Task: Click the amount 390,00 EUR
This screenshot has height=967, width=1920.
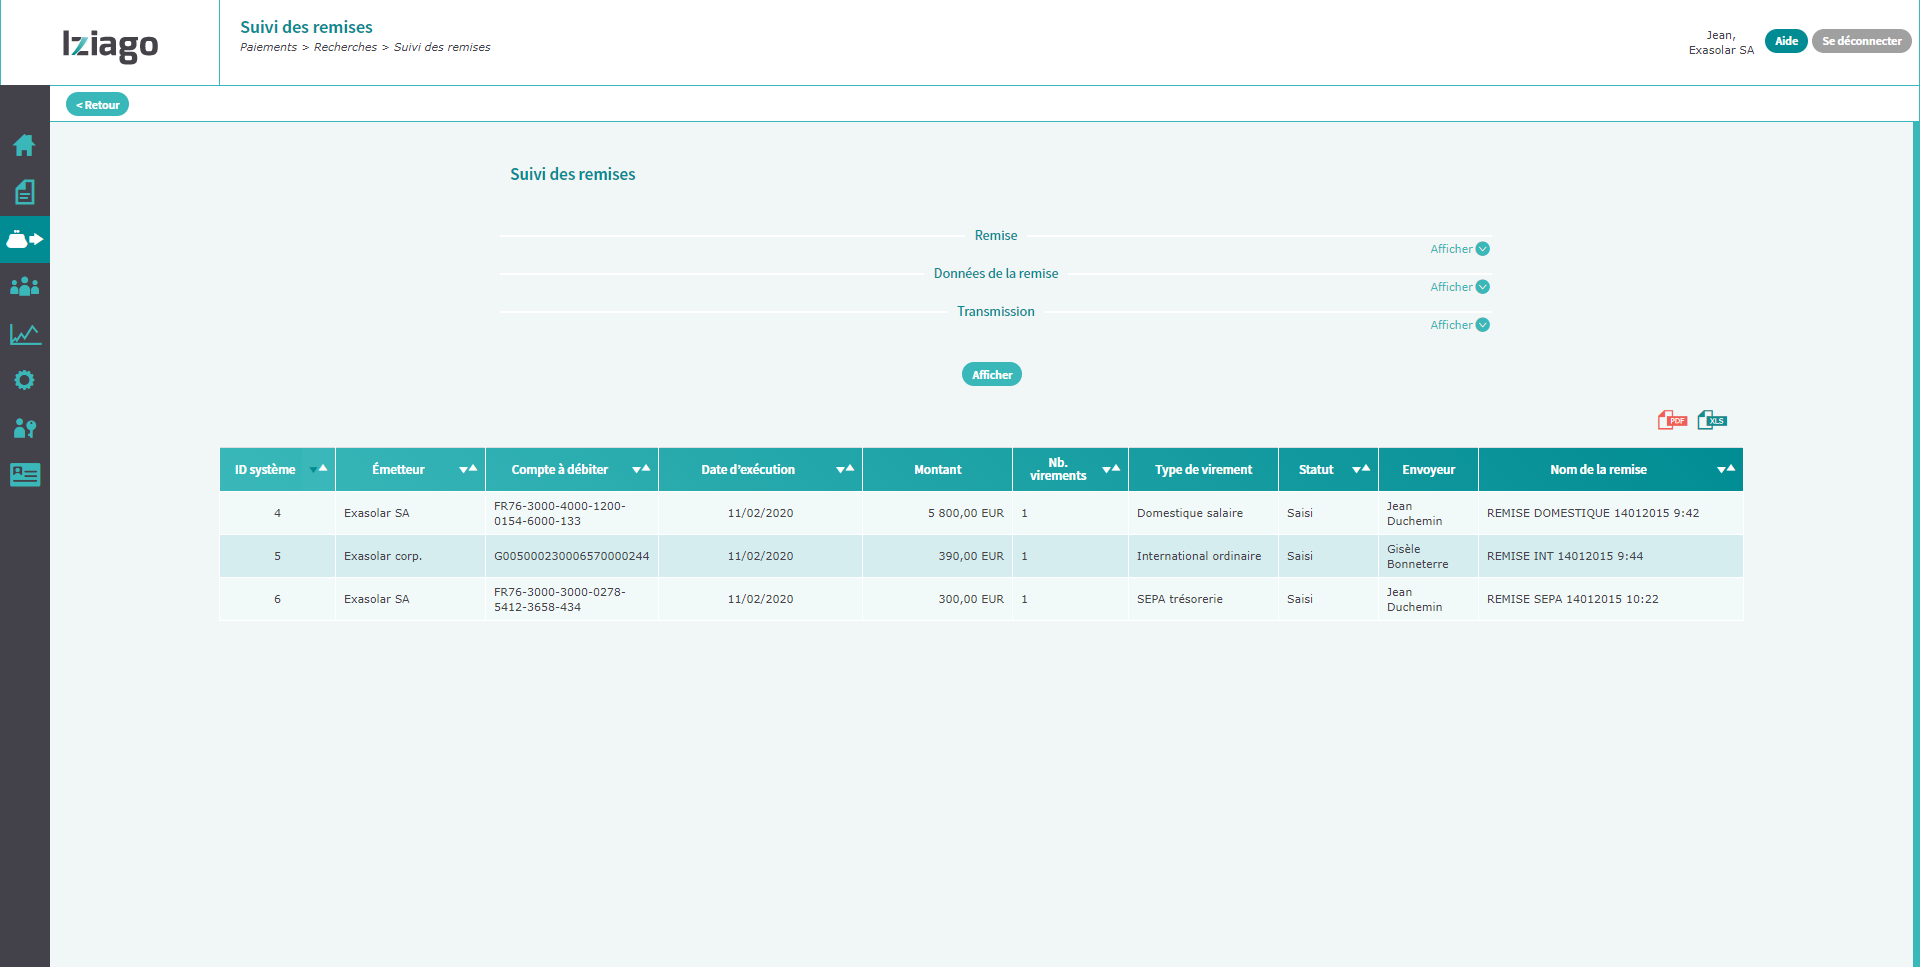Action: [x=971, y=556]
